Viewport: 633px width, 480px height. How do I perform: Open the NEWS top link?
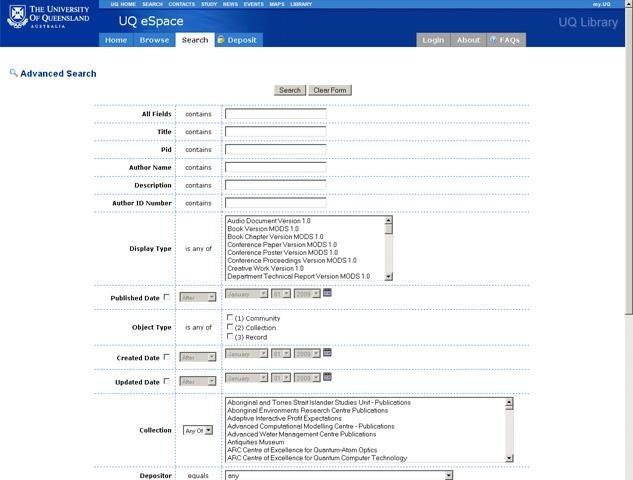tap(230, 4)
